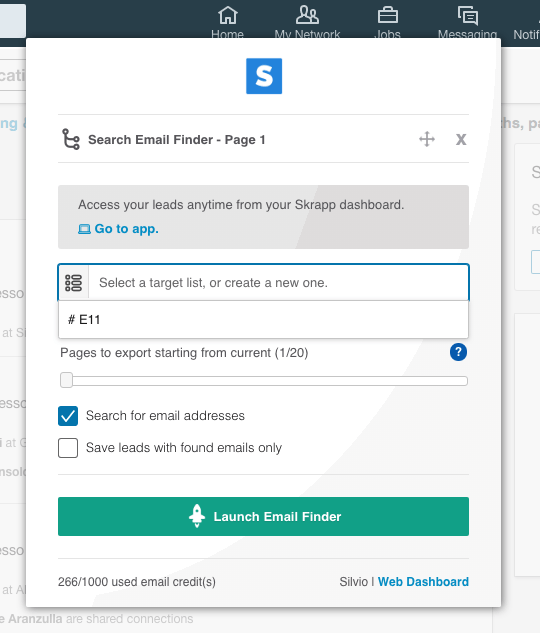Click the Skrapp blue S logo

(264, 76)
